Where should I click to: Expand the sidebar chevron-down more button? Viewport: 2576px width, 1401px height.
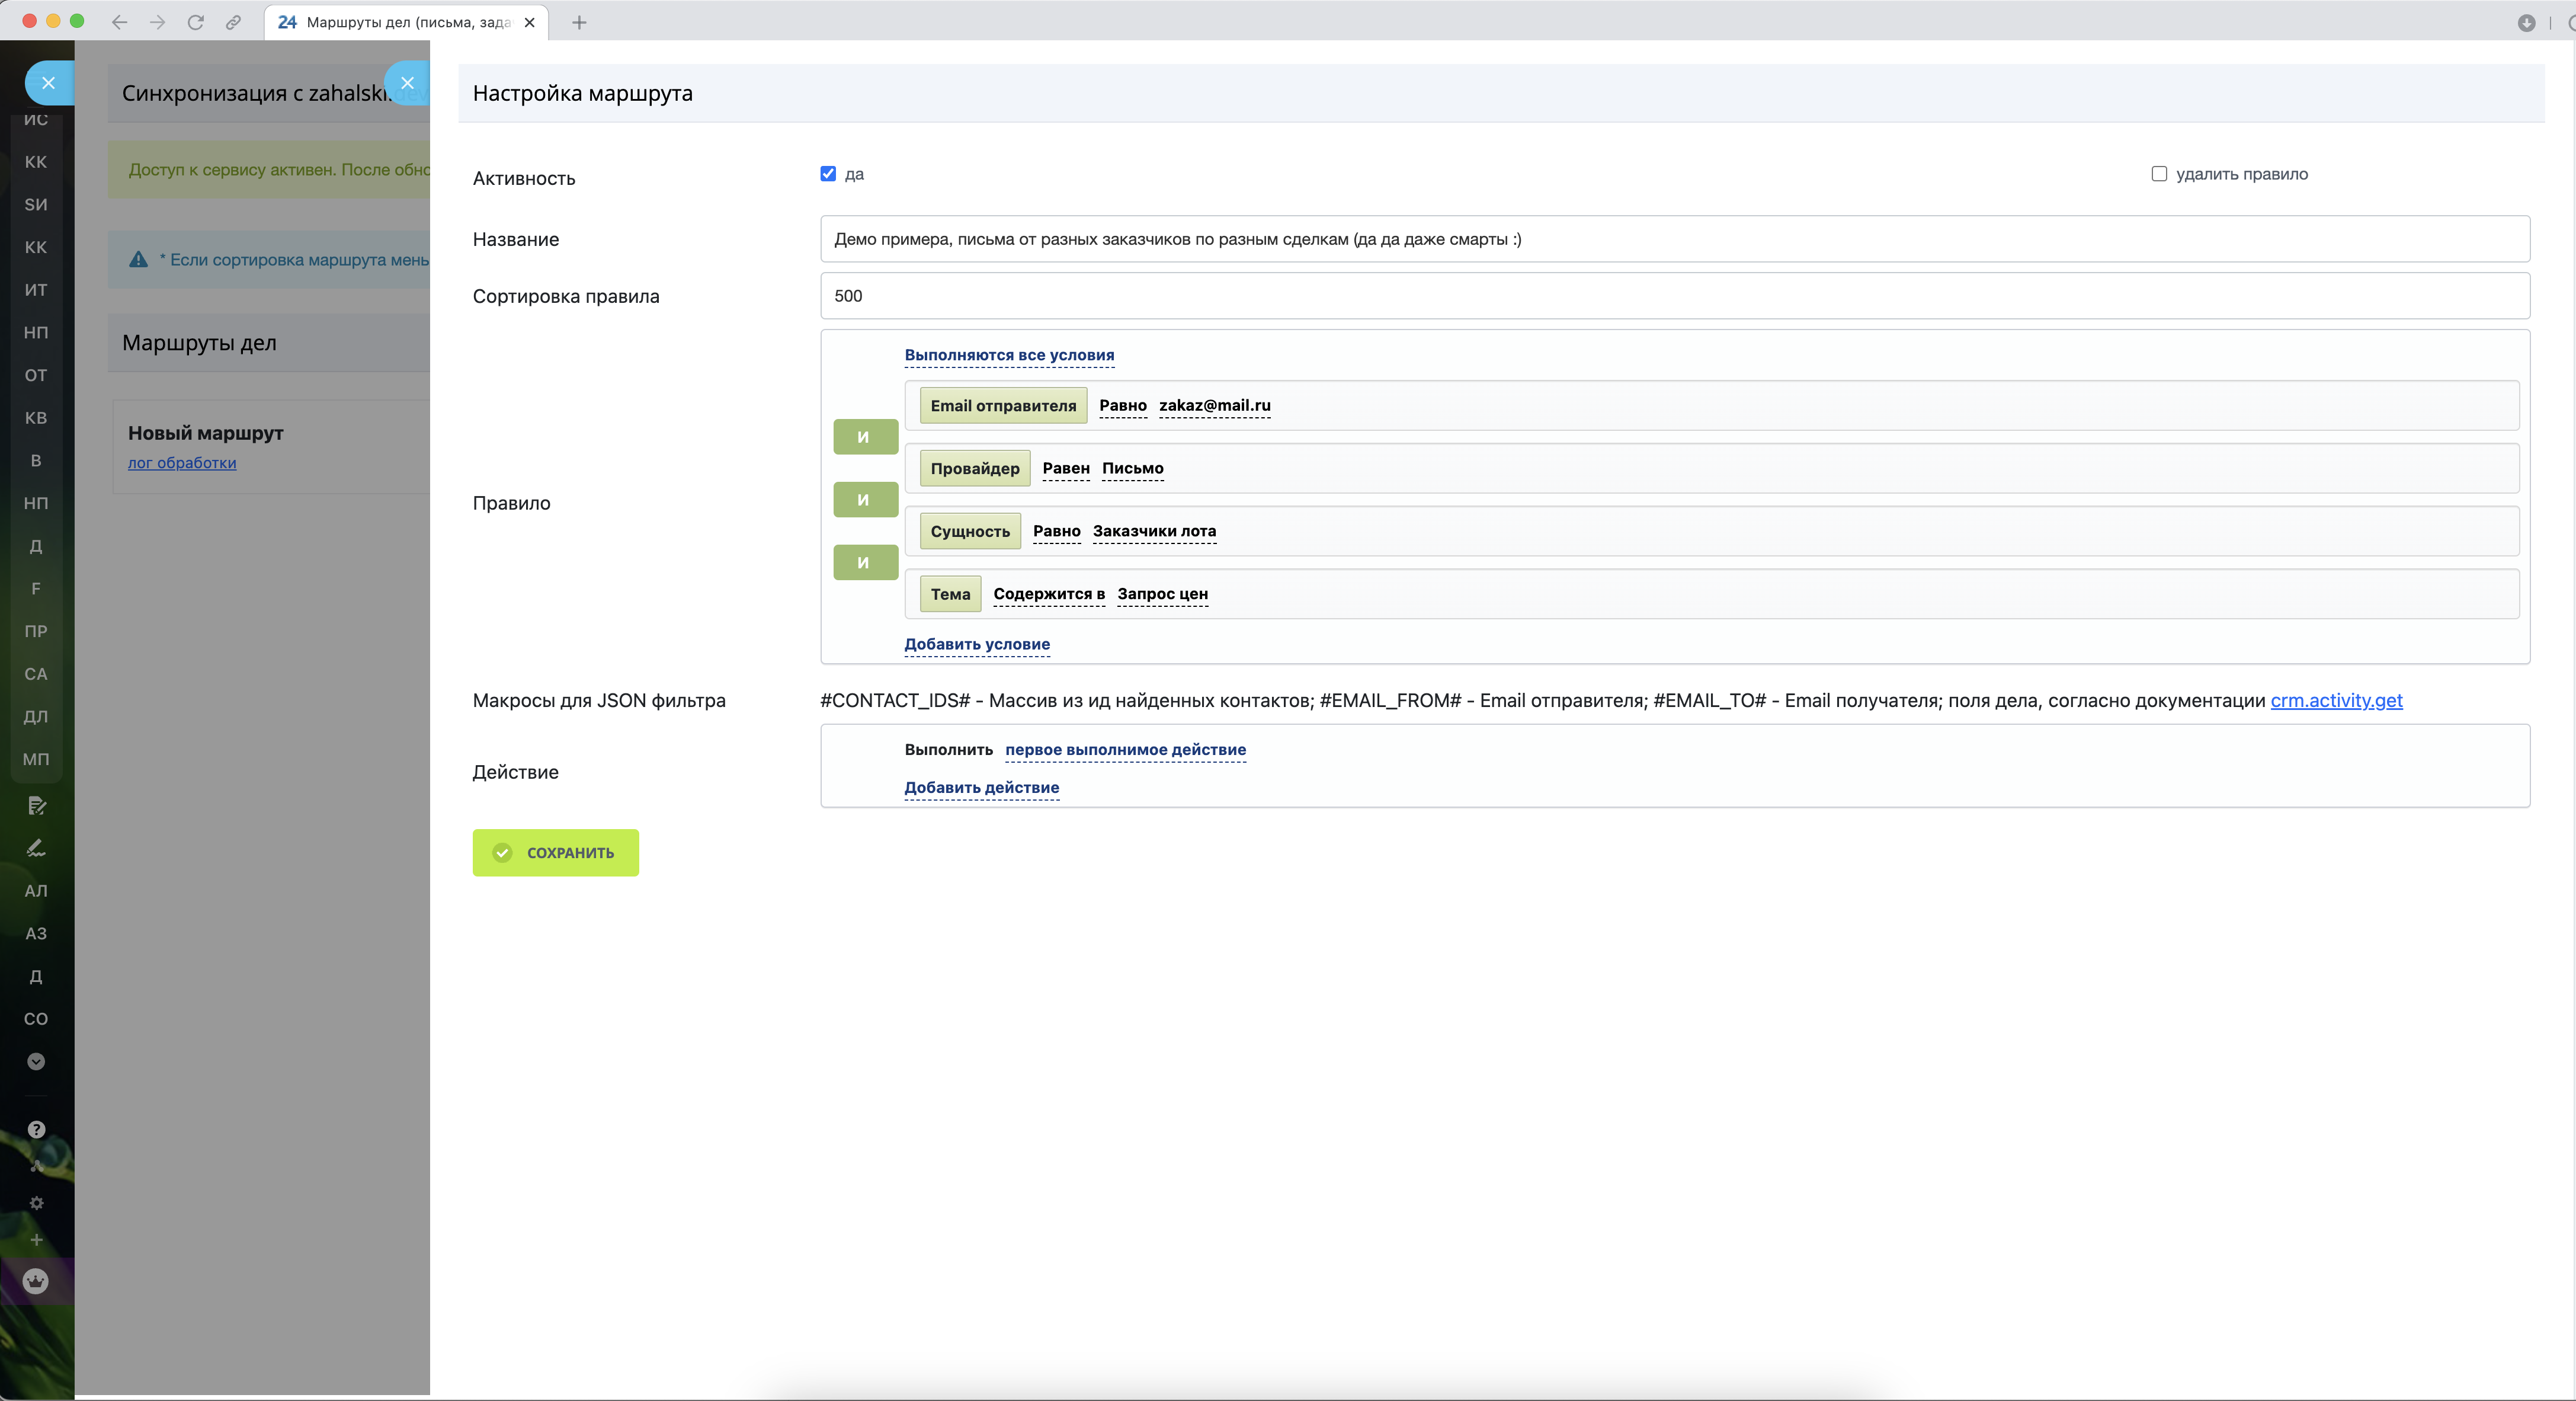pyautogui.click(x=36, y=1061)
